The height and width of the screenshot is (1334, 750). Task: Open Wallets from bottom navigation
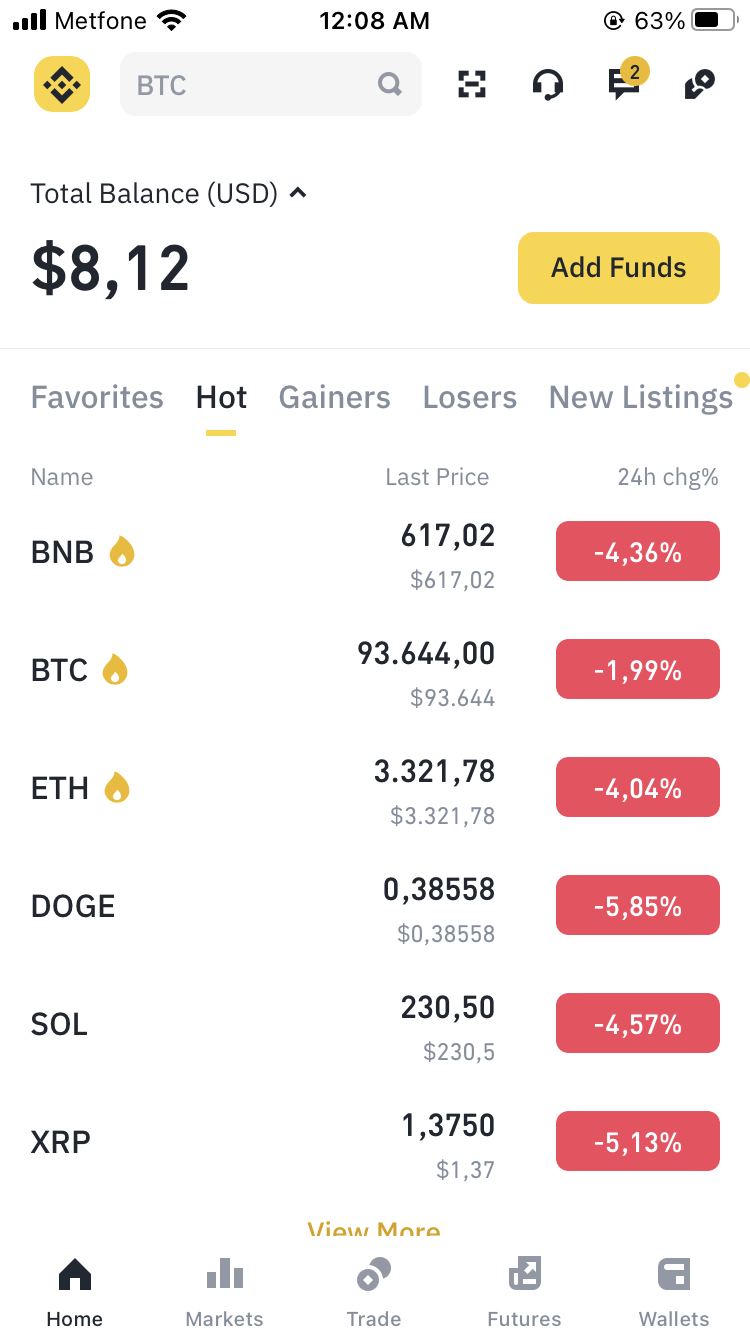[674, 1292]
